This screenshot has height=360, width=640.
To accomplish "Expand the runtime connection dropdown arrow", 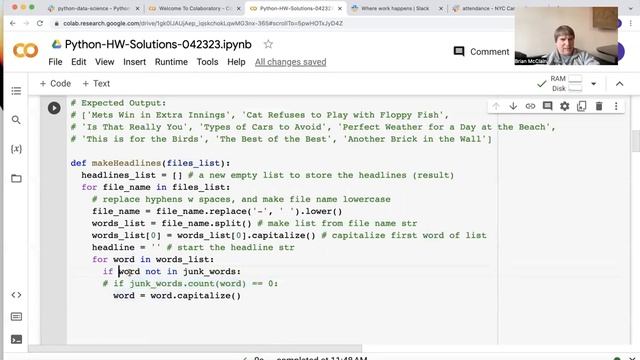I will tap(593, 84).
